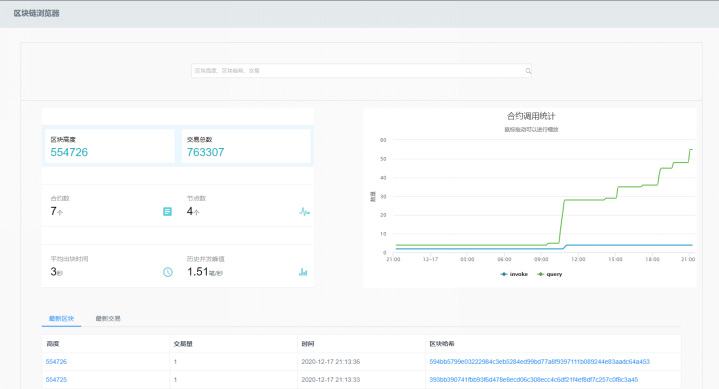Click the 1.51 peak concurrency value
The width and height of the screenshot is (719, 389).
198,272
